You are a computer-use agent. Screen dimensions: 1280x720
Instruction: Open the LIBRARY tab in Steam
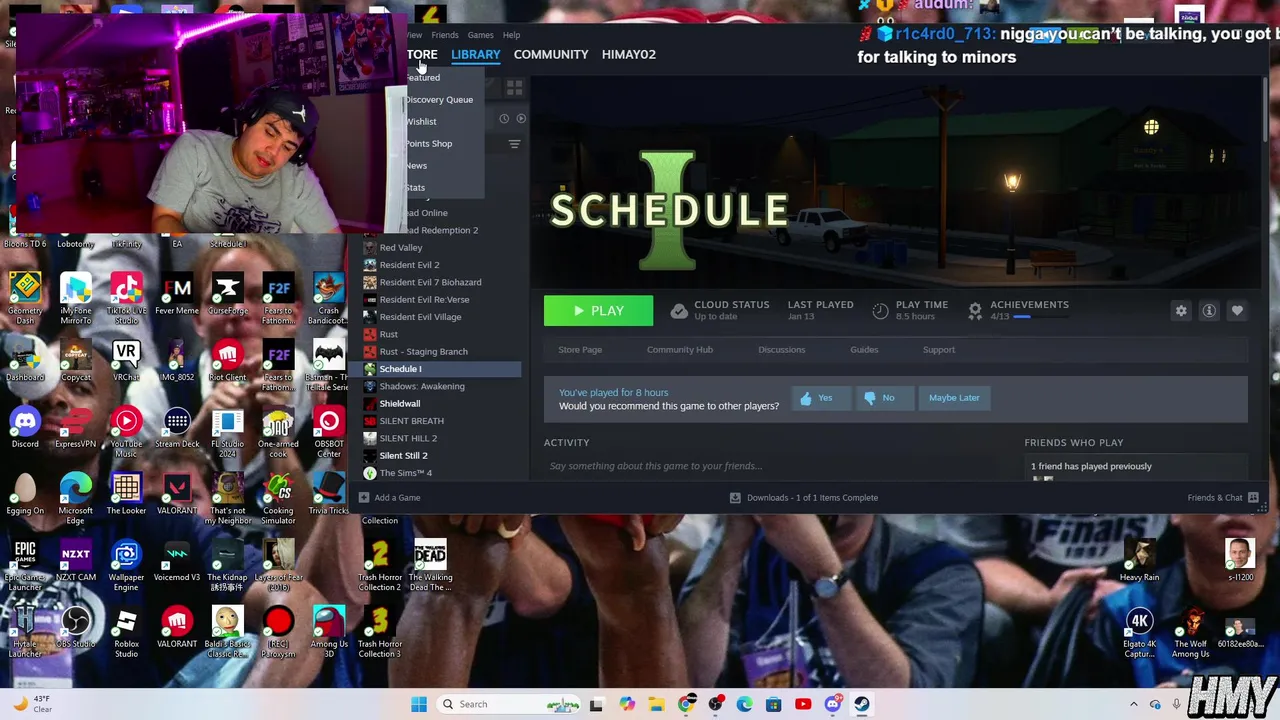tap(475, 54)
